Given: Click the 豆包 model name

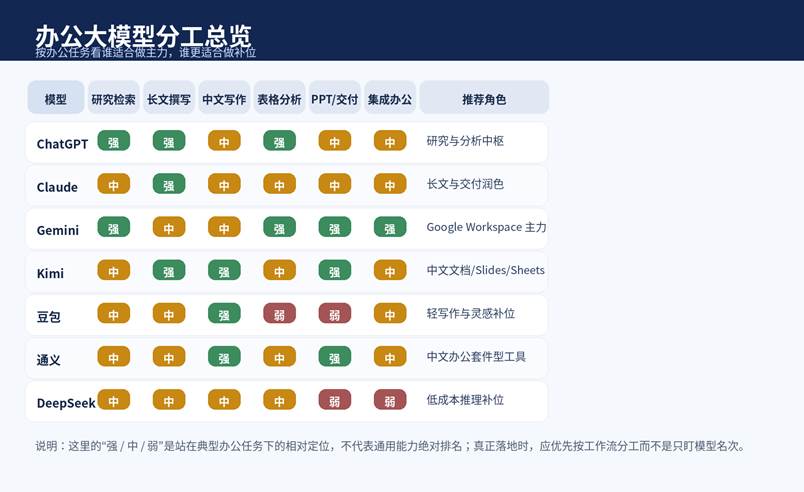Looking at the screenshot, I should 49,315.
